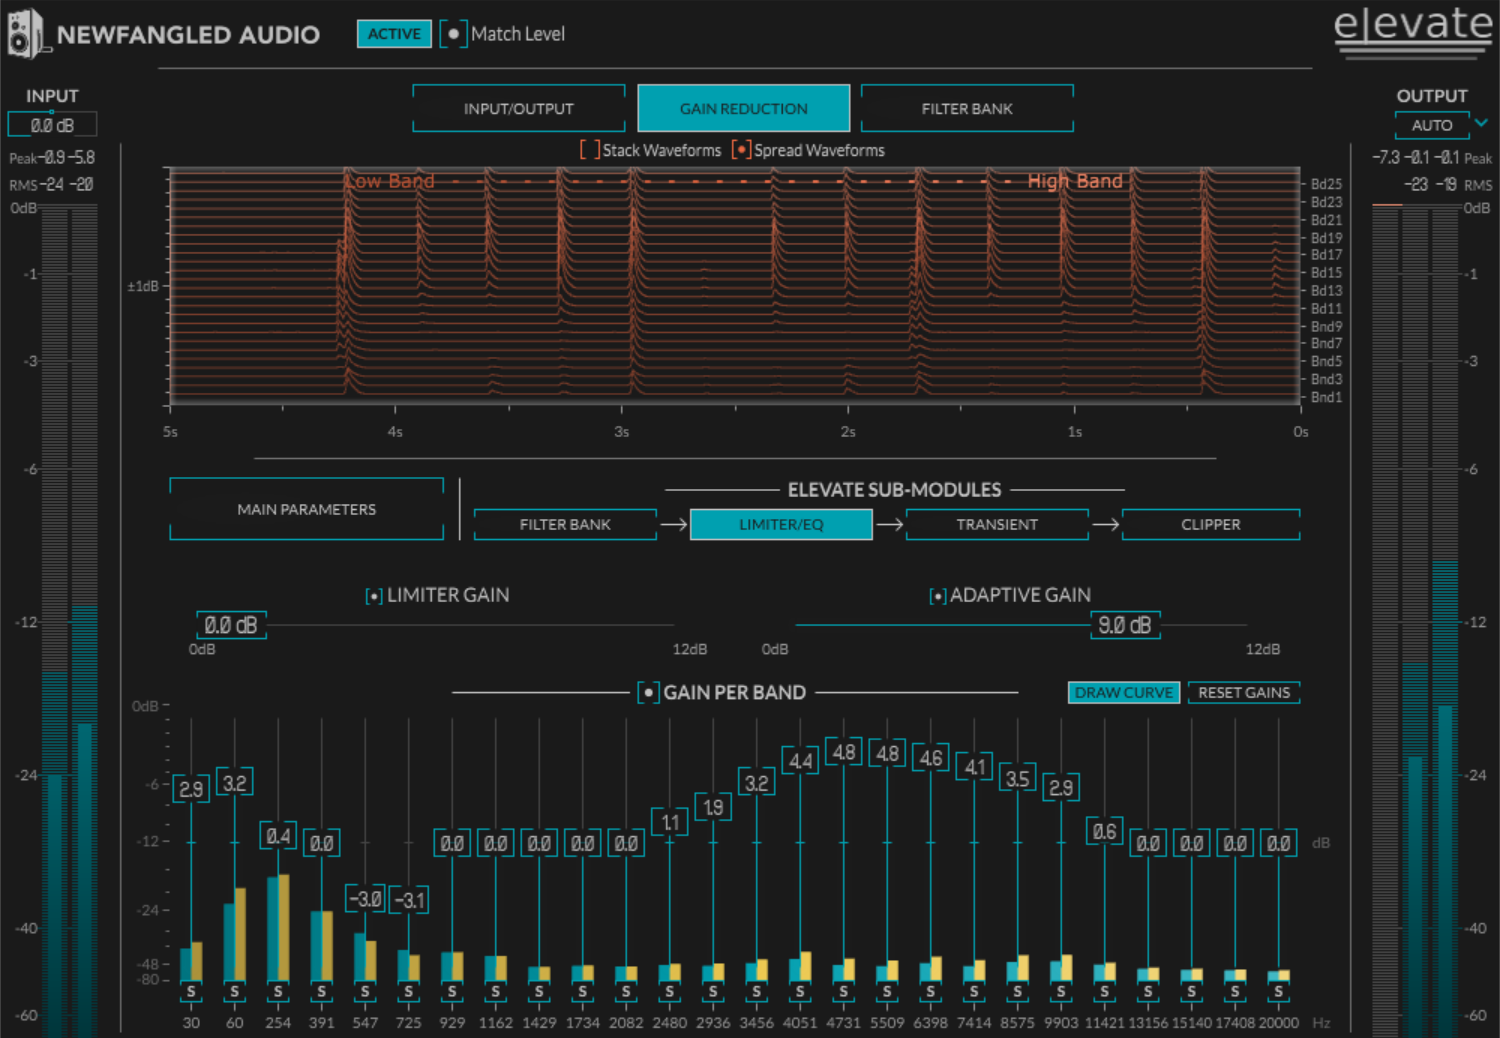The image size is (1500, 1038).
Task: Solo the 20000 Hz band
Action: coord(1278,992)
